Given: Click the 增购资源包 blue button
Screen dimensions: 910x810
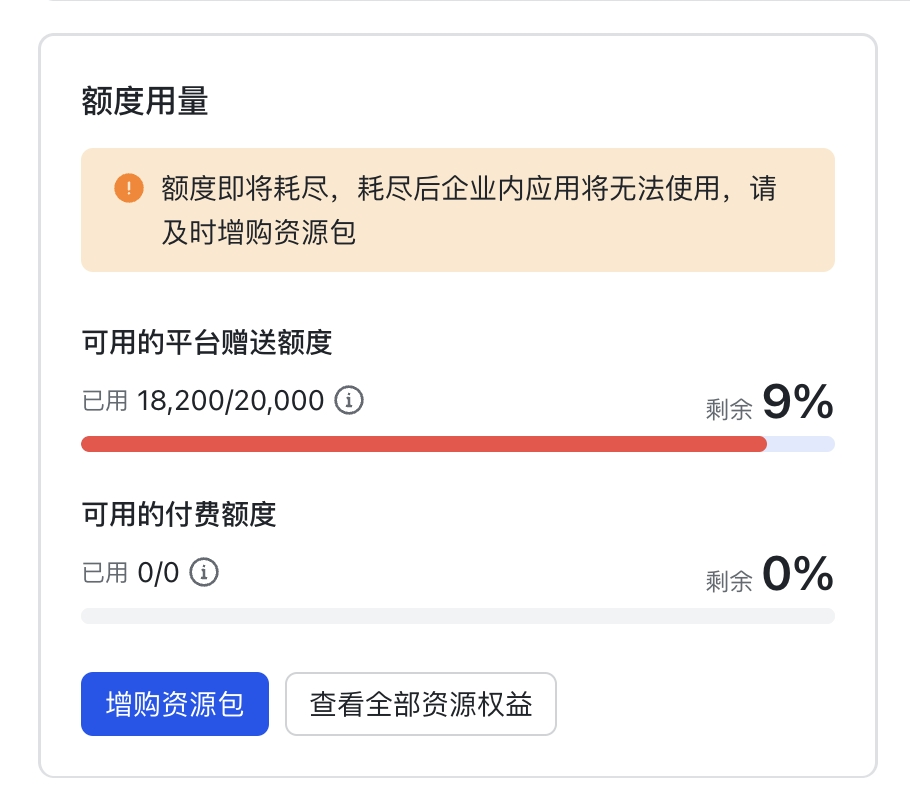Looking at the screenshot, I should 175,704.
